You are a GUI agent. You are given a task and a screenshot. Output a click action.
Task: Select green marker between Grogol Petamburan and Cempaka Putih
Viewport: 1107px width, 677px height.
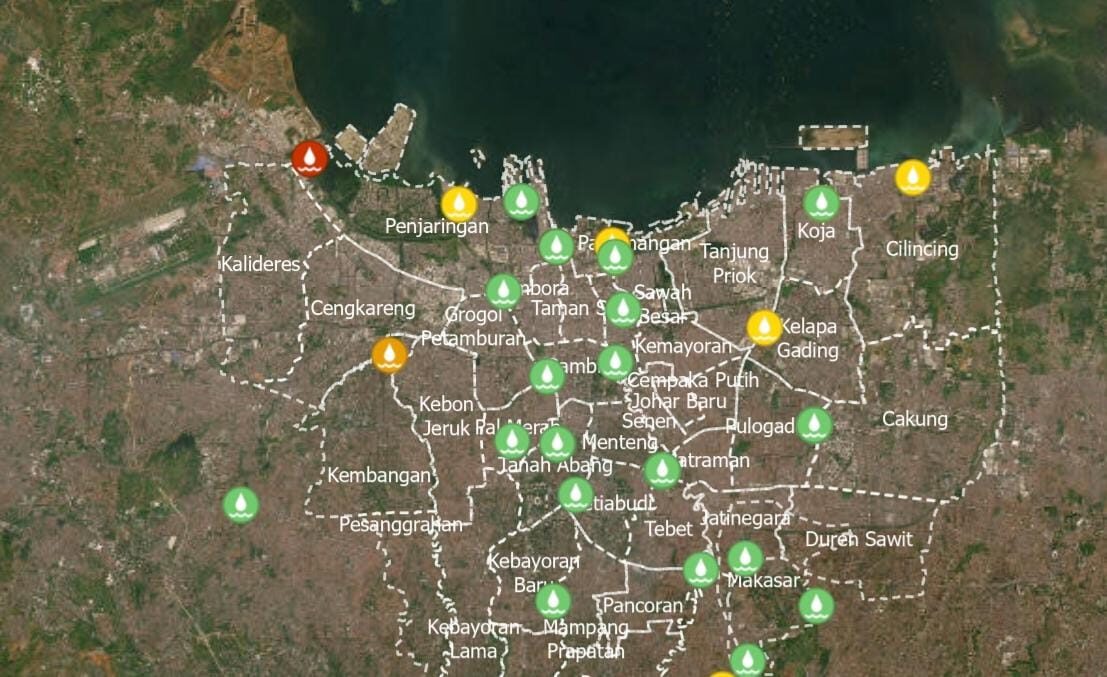547,376
